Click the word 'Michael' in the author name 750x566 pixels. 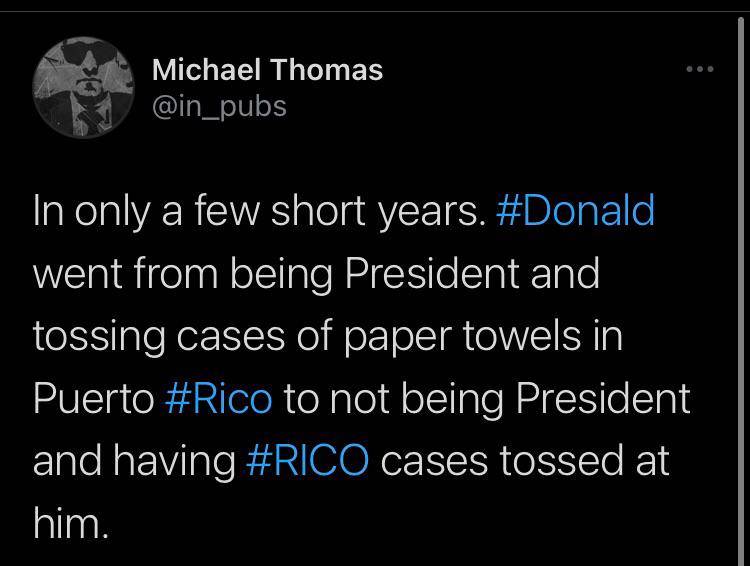[x=206, y=70]
